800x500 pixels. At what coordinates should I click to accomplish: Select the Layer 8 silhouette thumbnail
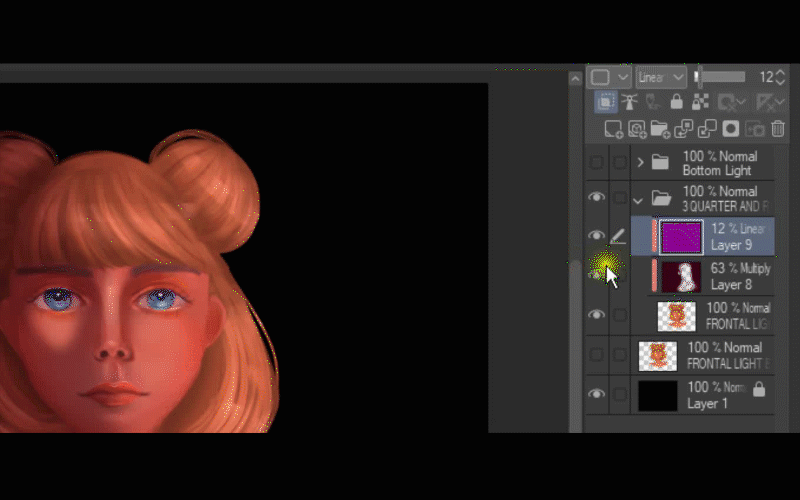[x=681, y=277]
